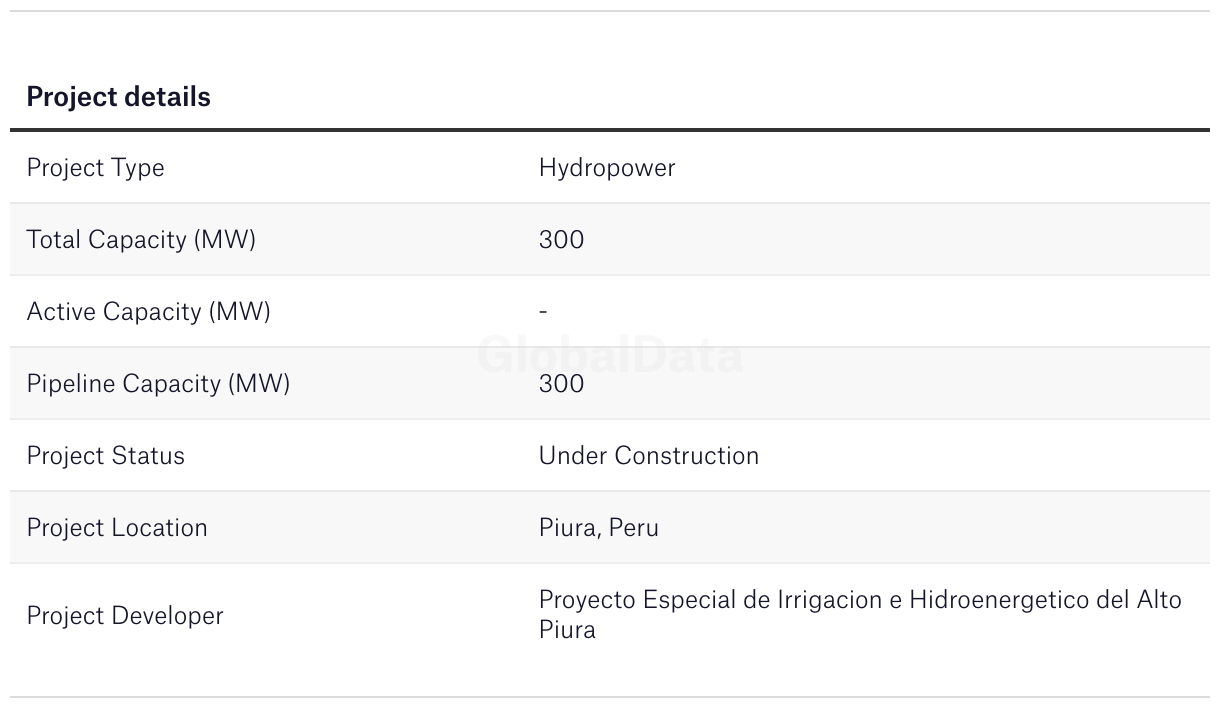Click the word Piura under the developer name
The image size is (1220, 708).
coord(567,630)
